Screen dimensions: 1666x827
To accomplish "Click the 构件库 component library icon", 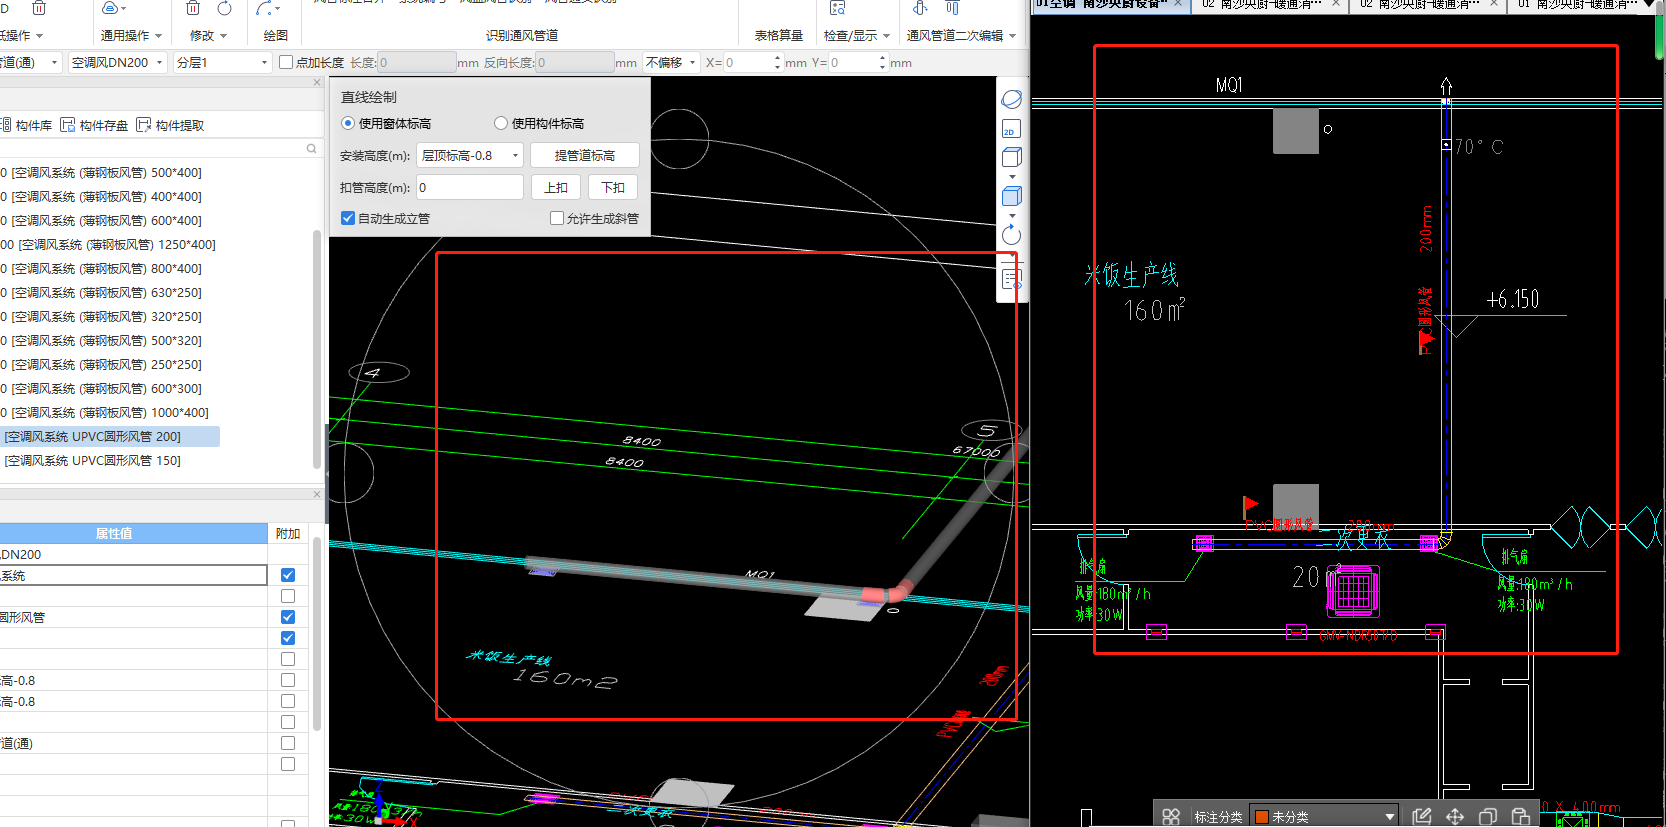I will [5, 125].
